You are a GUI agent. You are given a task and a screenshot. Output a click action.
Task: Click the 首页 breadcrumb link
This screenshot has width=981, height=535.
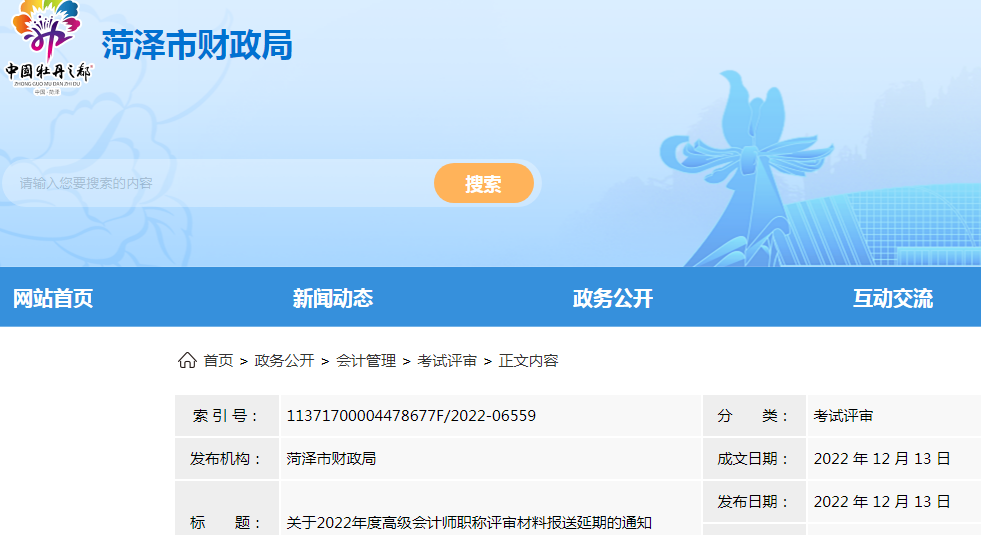point(218,361)
